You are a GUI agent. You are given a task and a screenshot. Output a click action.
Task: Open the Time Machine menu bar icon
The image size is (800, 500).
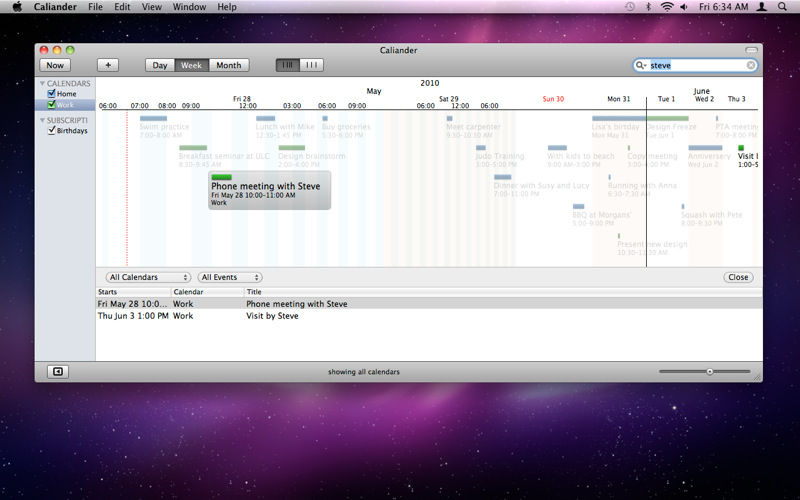(630, 7)
